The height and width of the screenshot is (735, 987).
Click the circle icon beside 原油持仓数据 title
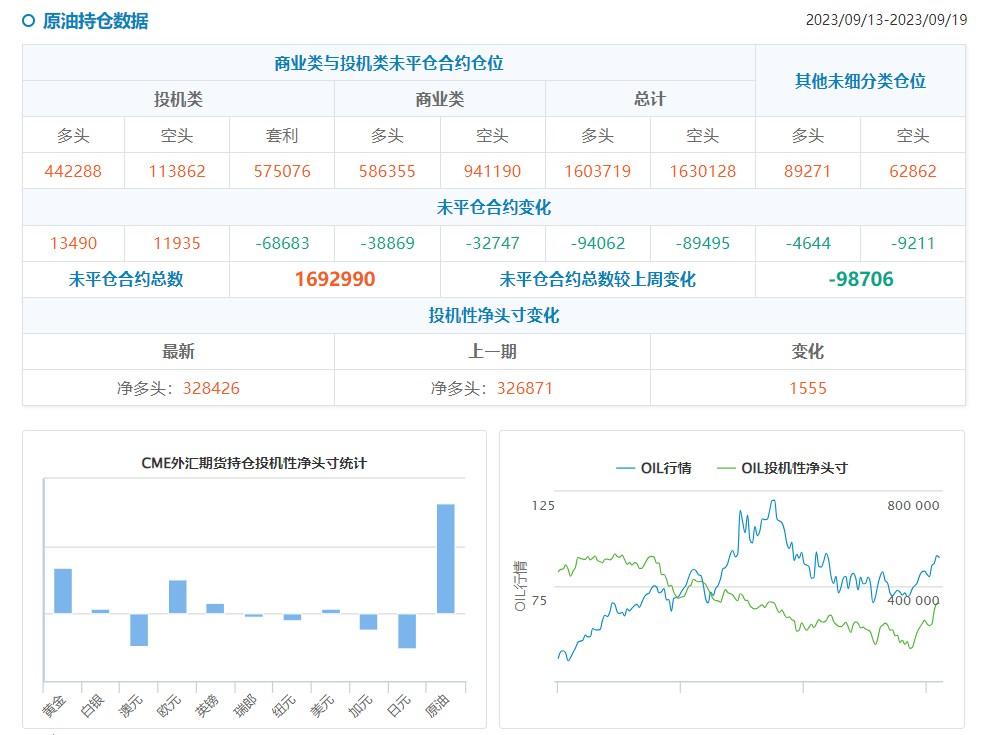(x=28, y=20)
